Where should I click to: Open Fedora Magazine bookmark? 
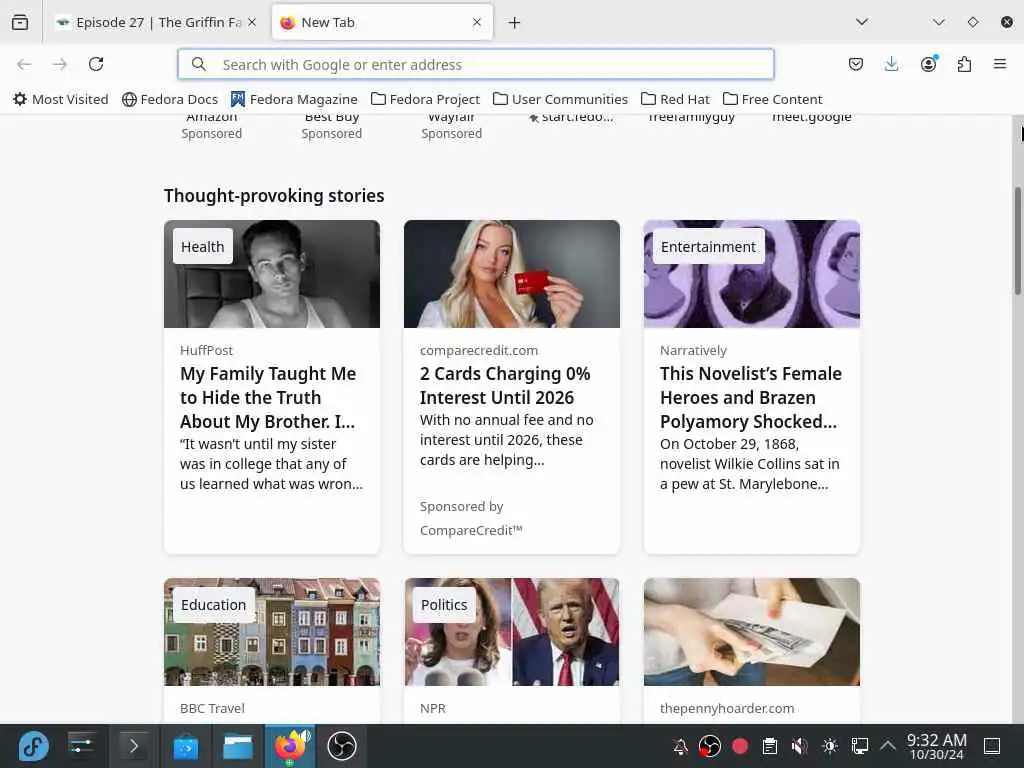295,99
